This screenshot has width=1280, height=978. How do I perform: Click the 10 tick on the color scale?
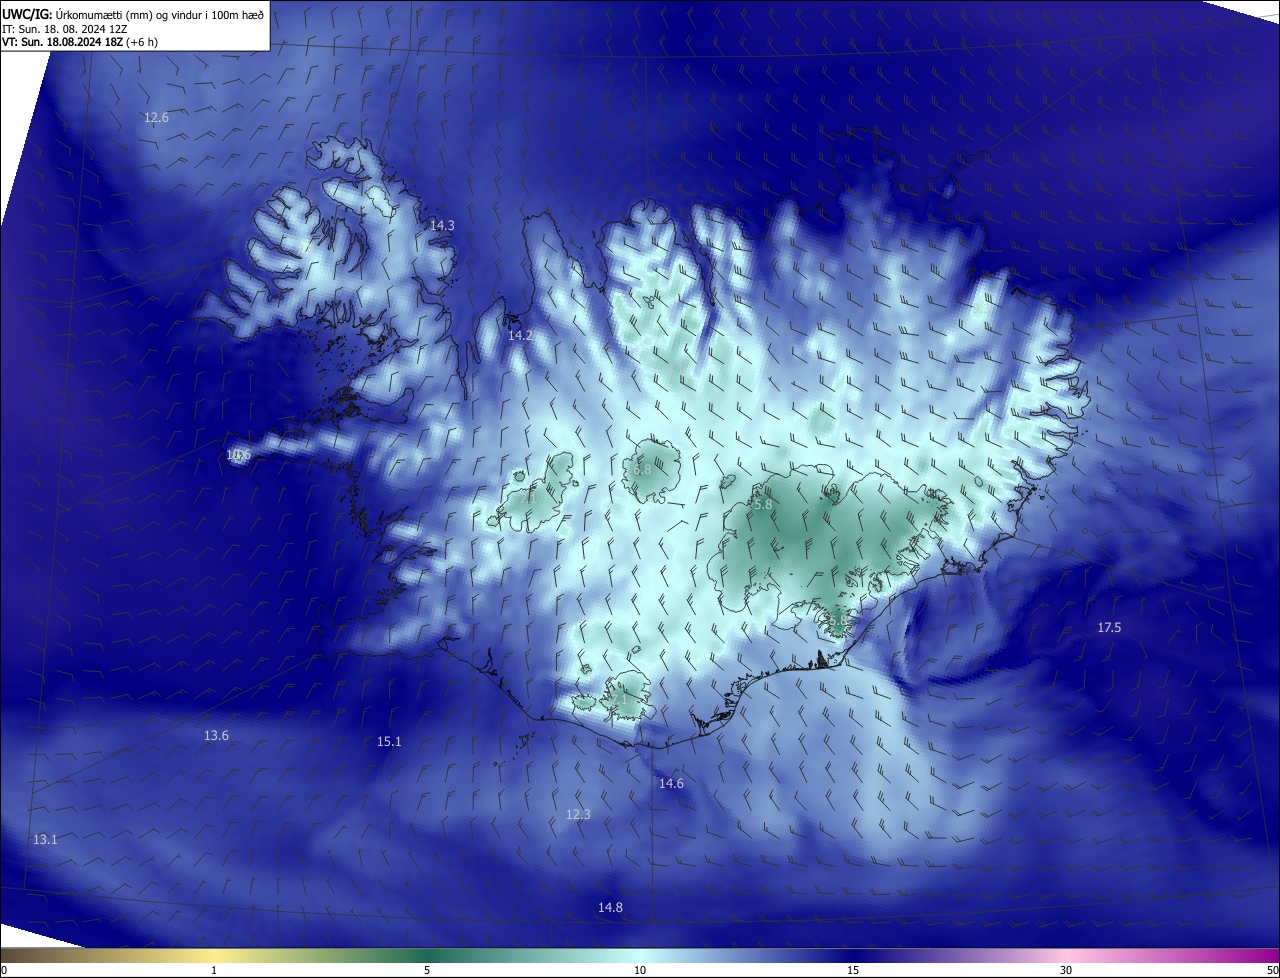click(x=640, y=970)
